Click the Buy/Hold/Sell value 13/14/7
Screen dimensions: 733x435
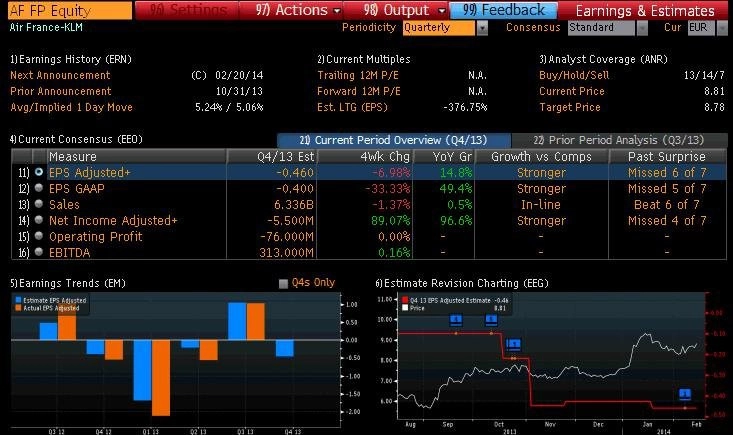pos(704,75)
